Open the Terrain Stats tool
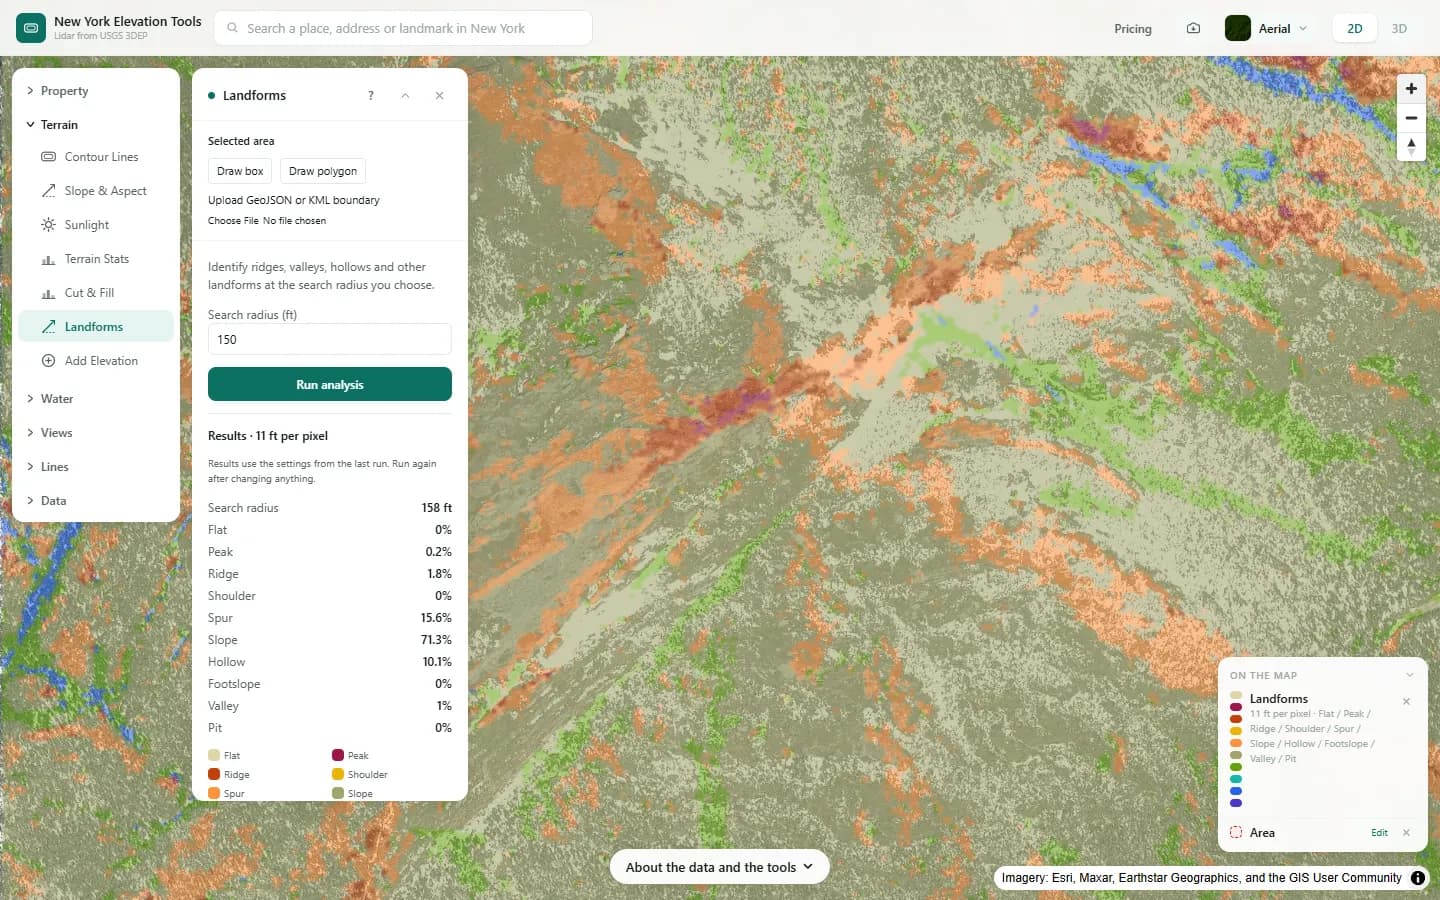The width and height of the screenshot is (1440, 900). pos(96,259)
